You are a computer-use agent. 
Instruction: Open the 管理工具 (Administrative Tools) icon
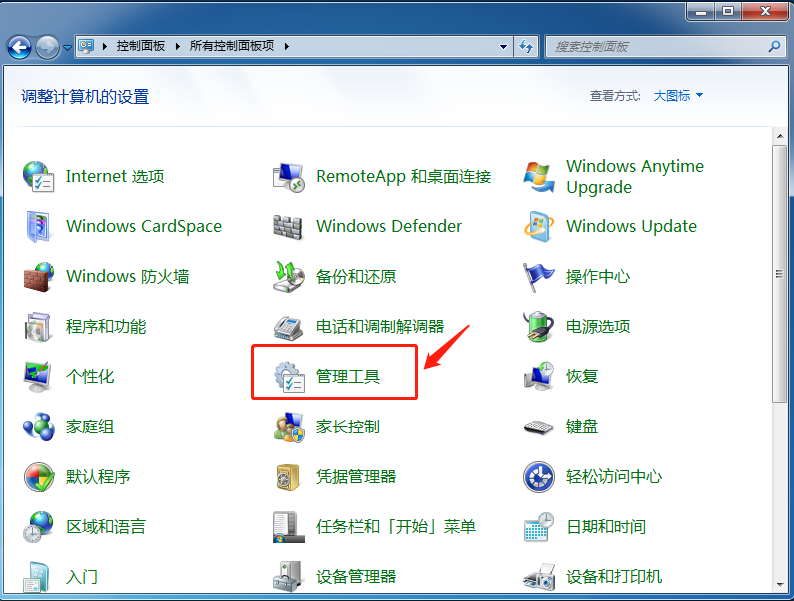click(289, 377)
